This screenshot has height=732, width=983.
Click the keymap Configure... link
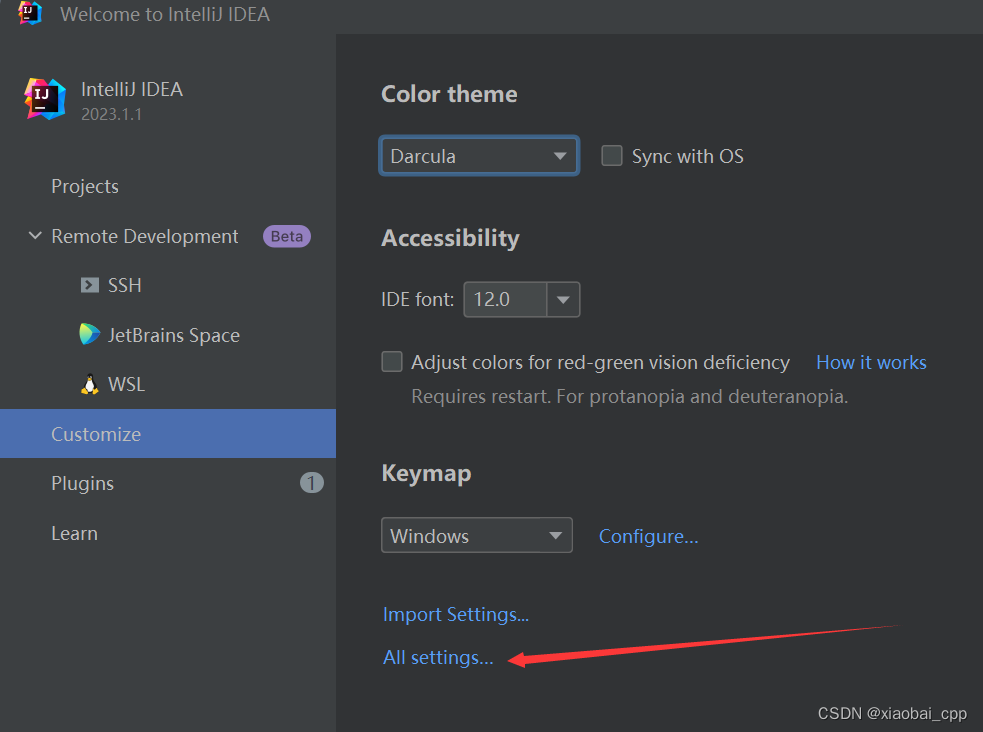tap(648, 536)
